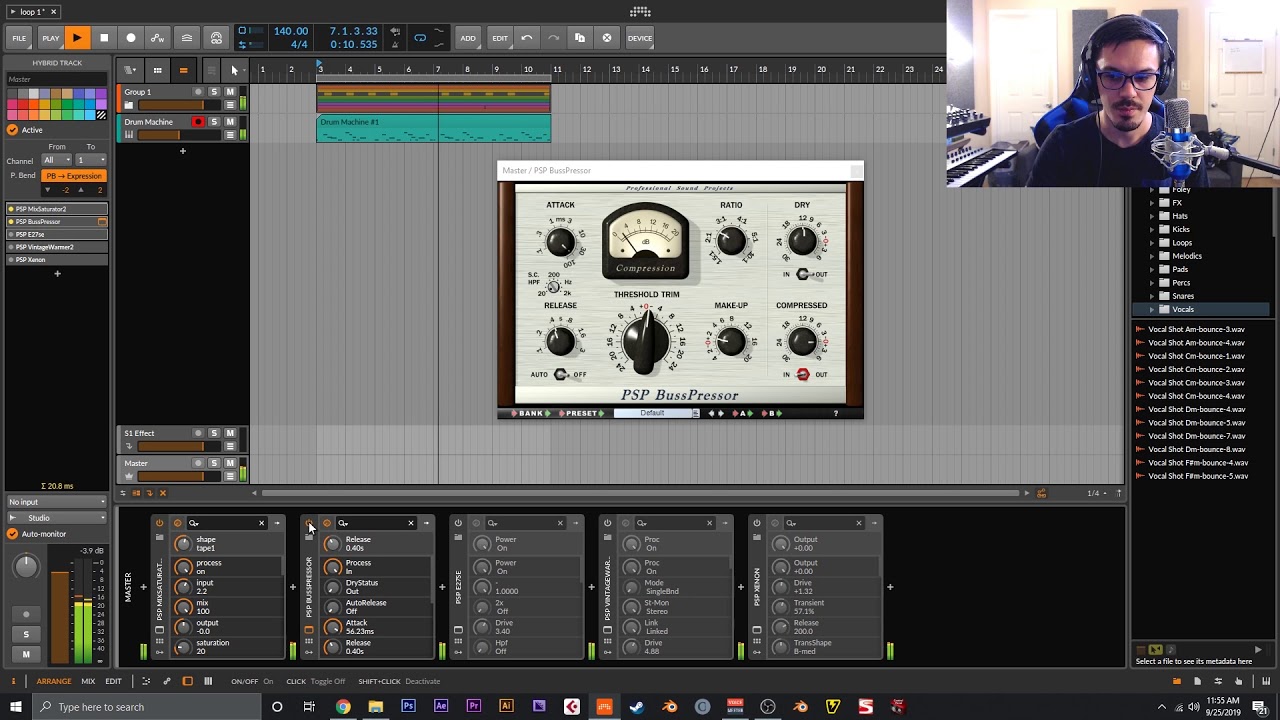
Task: Switch to the MIX view
Action: 88,681
